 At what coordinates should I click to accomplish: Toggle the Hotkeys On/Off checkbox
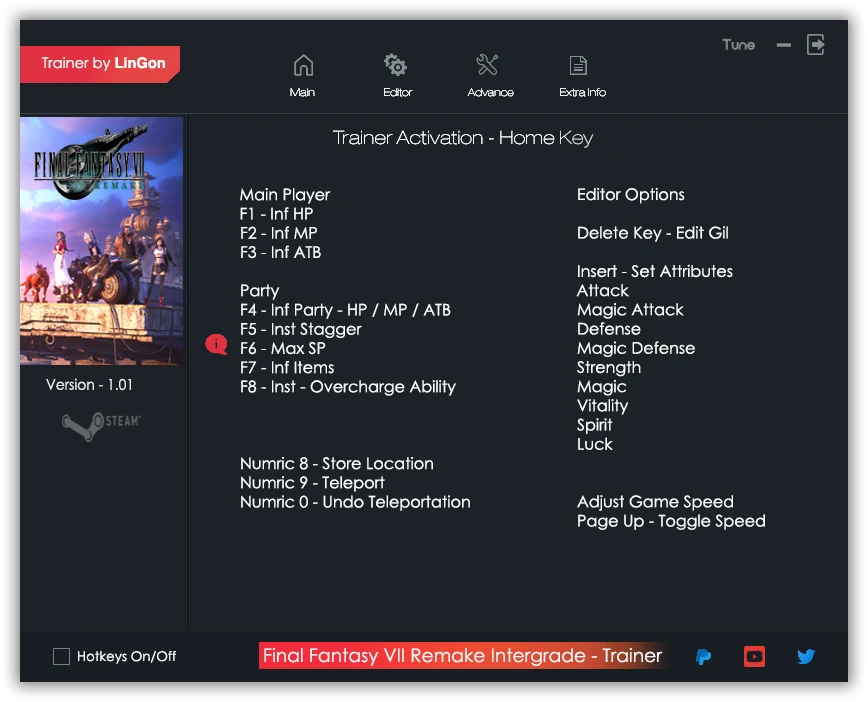[61, 657]
